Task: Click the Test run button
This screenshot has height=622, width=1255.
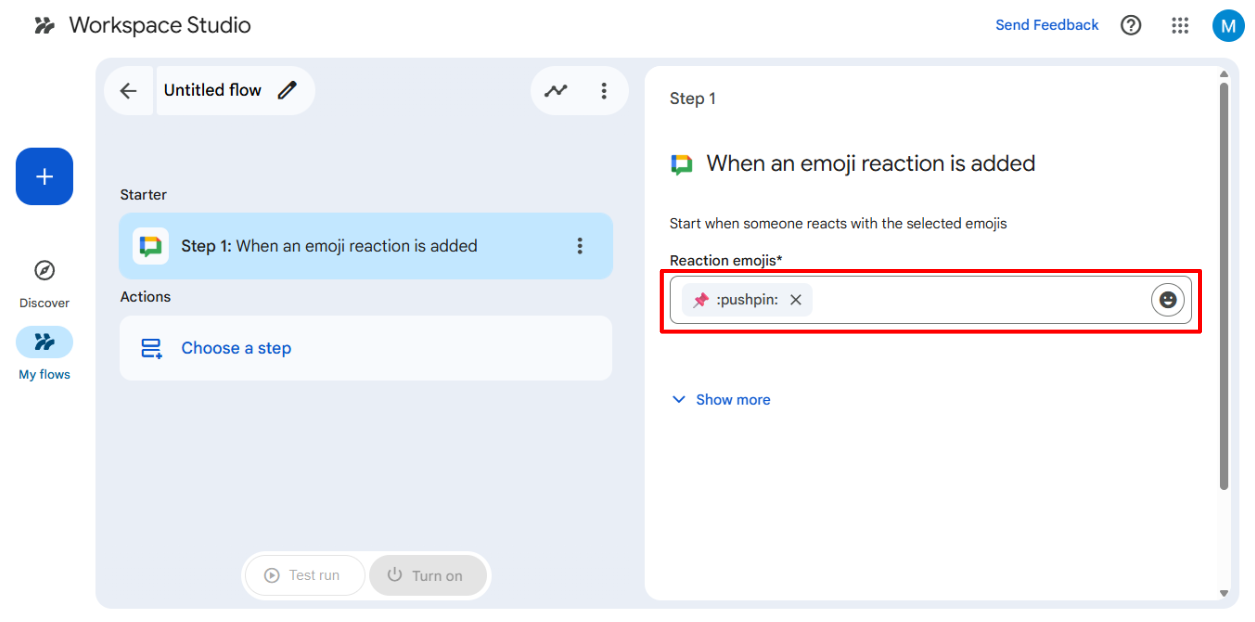Action: [303, 576]
